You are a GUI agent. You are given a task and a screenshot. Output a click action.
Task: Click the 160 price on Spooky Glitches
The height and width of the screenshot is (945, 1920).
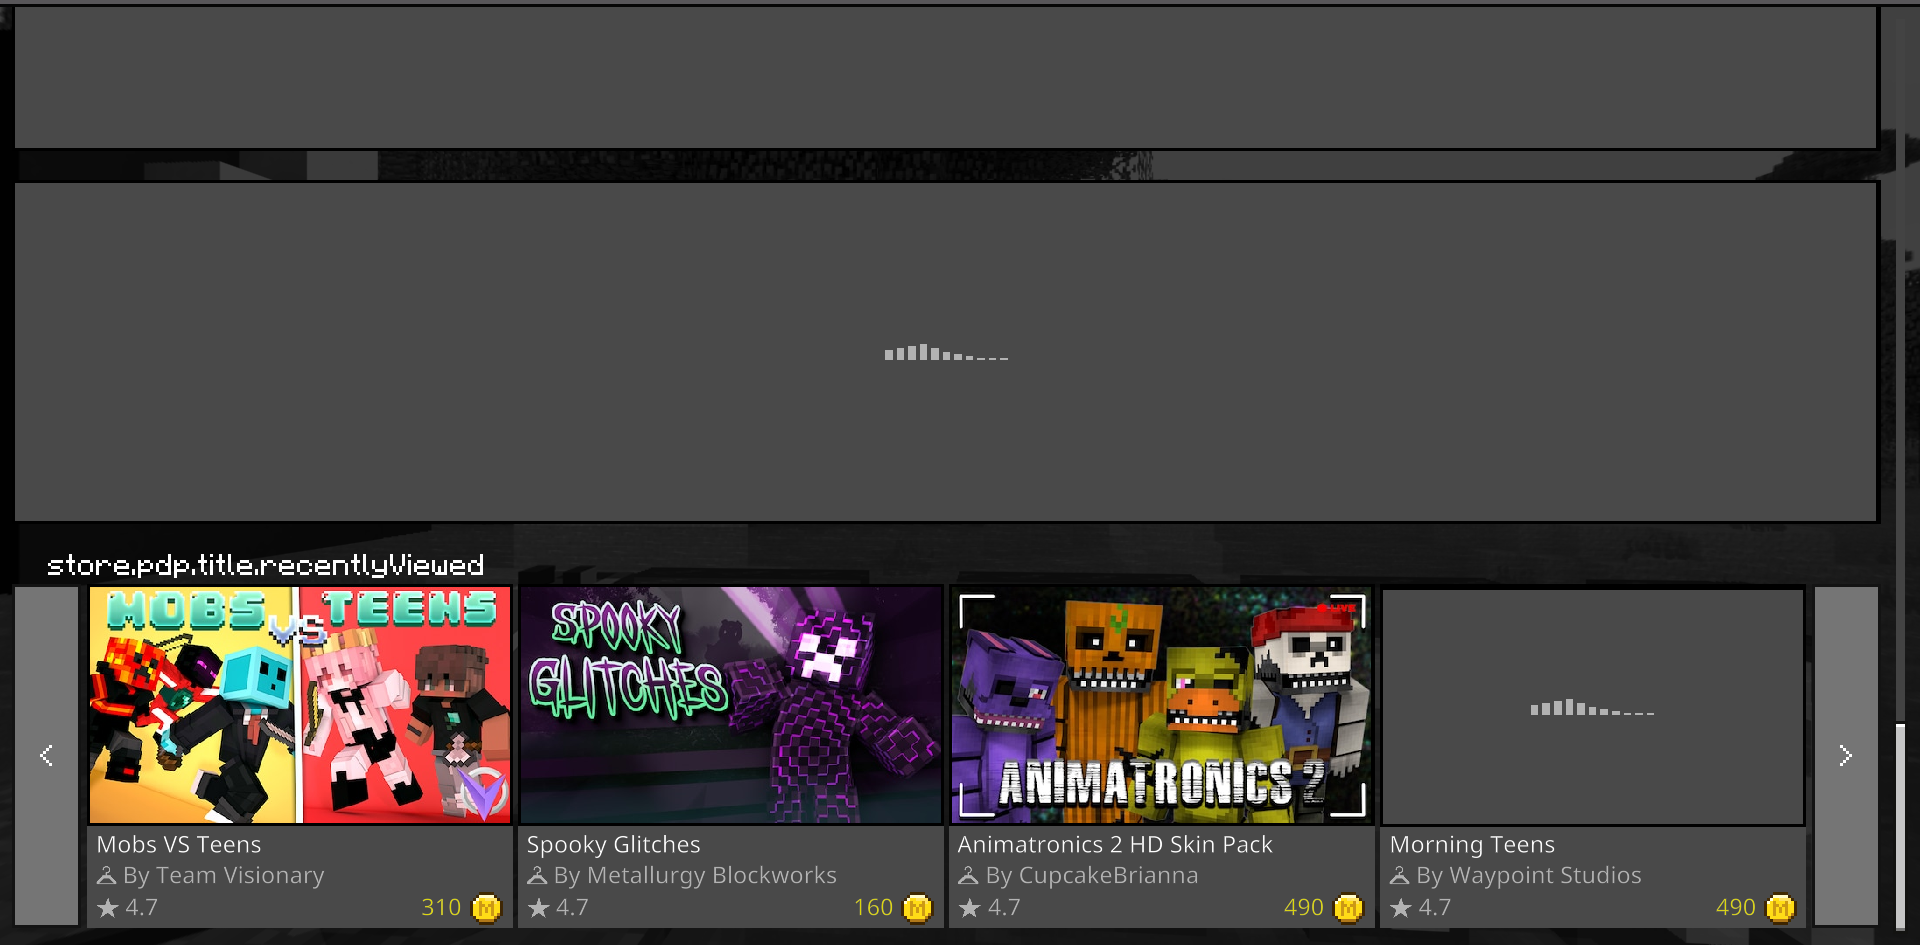873,908
